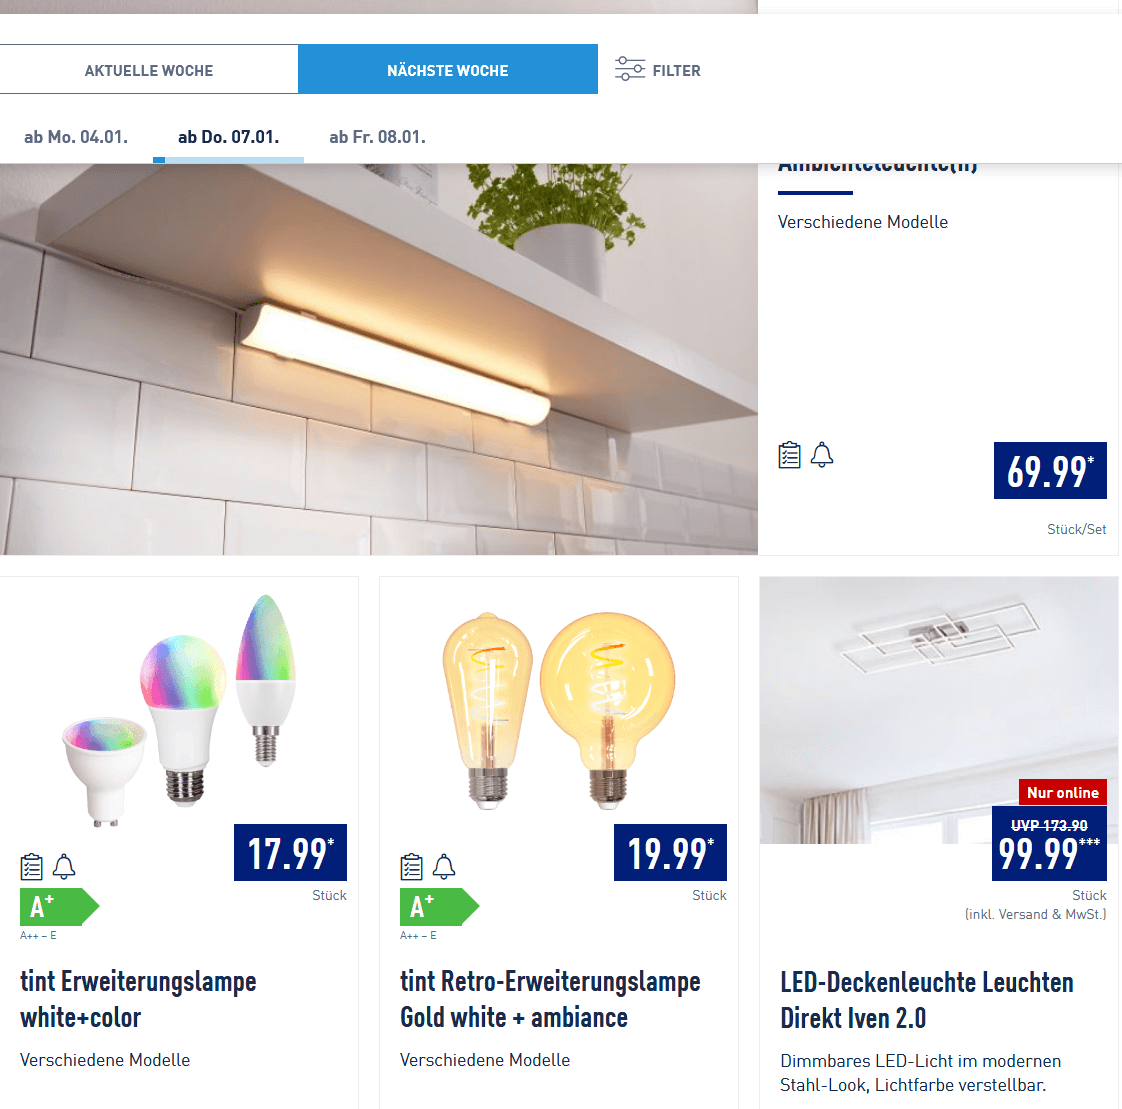Open tint Erweiterungslampe white+color product title

click(138, 999)
